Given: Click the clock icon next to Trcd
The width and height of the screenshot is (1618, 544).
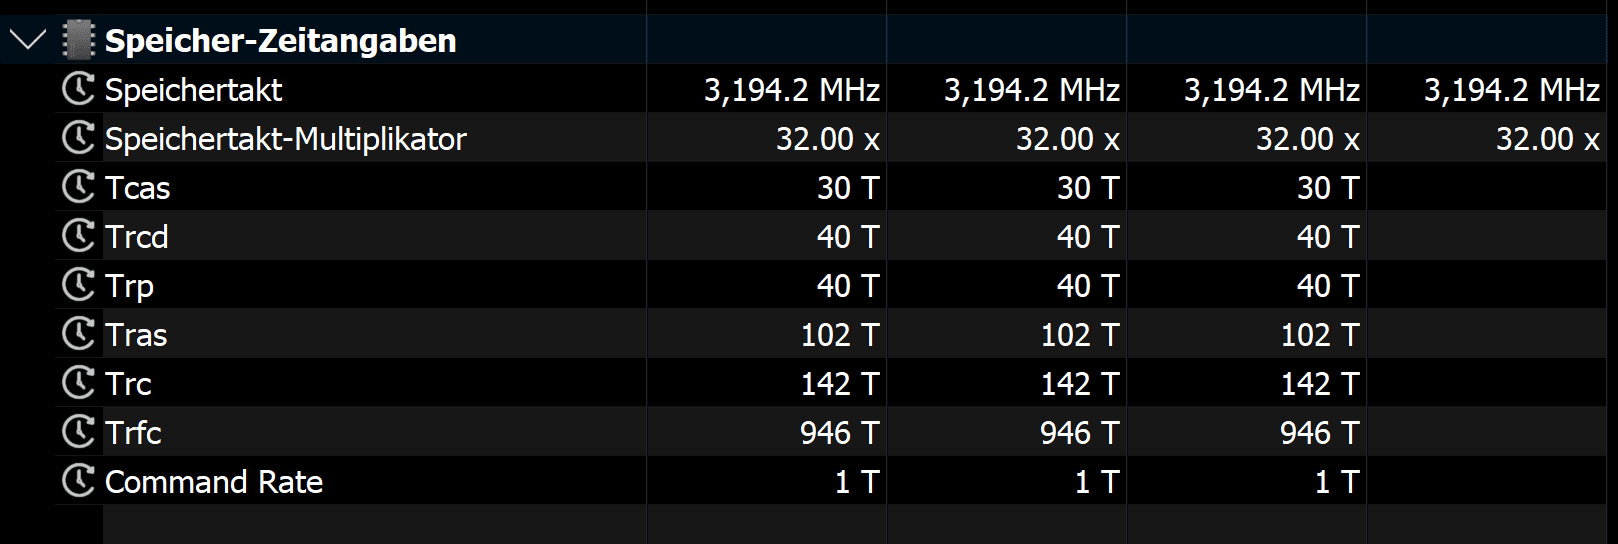Looking at the screenshot, I should [78, 236].
